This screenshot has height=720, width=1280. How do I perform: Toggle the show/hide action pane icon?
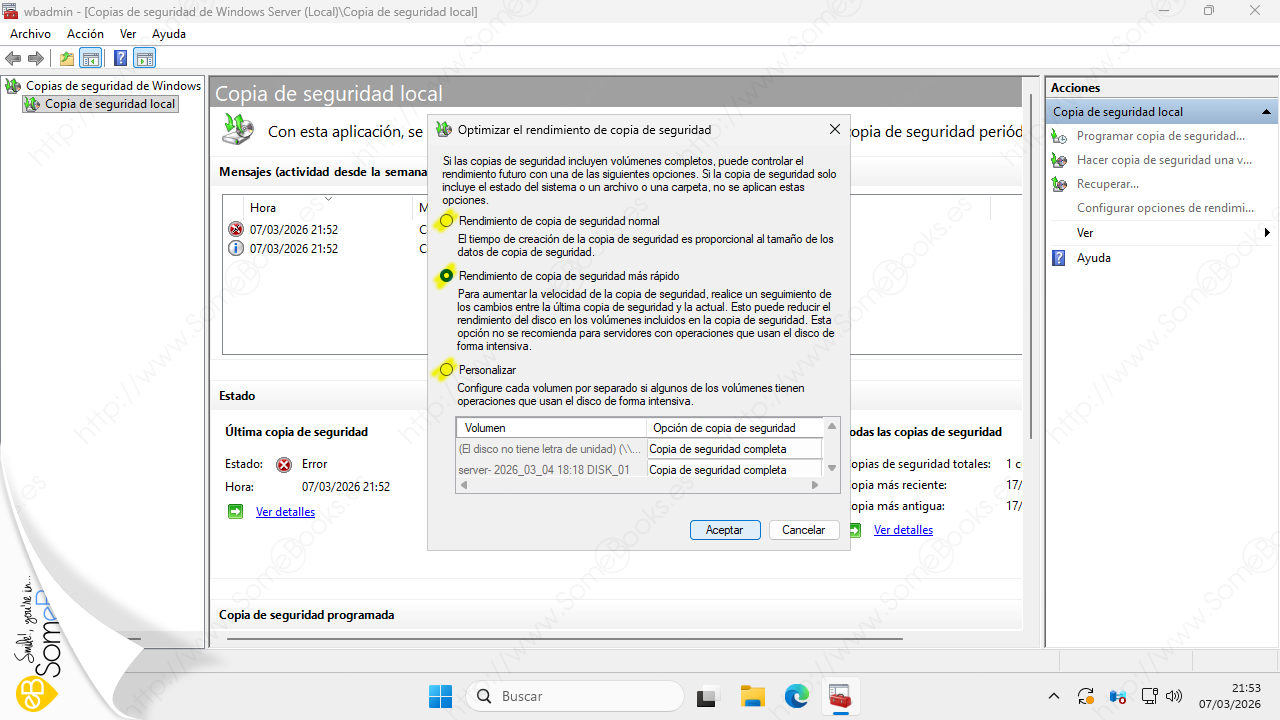[145, 58]
